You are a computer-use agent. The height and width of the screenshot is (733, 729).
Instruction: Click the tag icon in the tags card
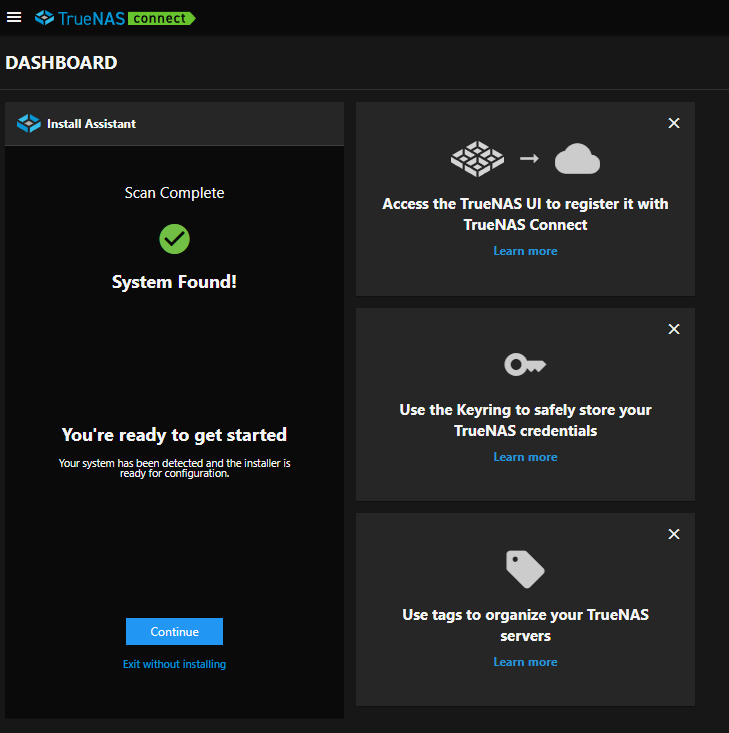click(x=525, y=569)
